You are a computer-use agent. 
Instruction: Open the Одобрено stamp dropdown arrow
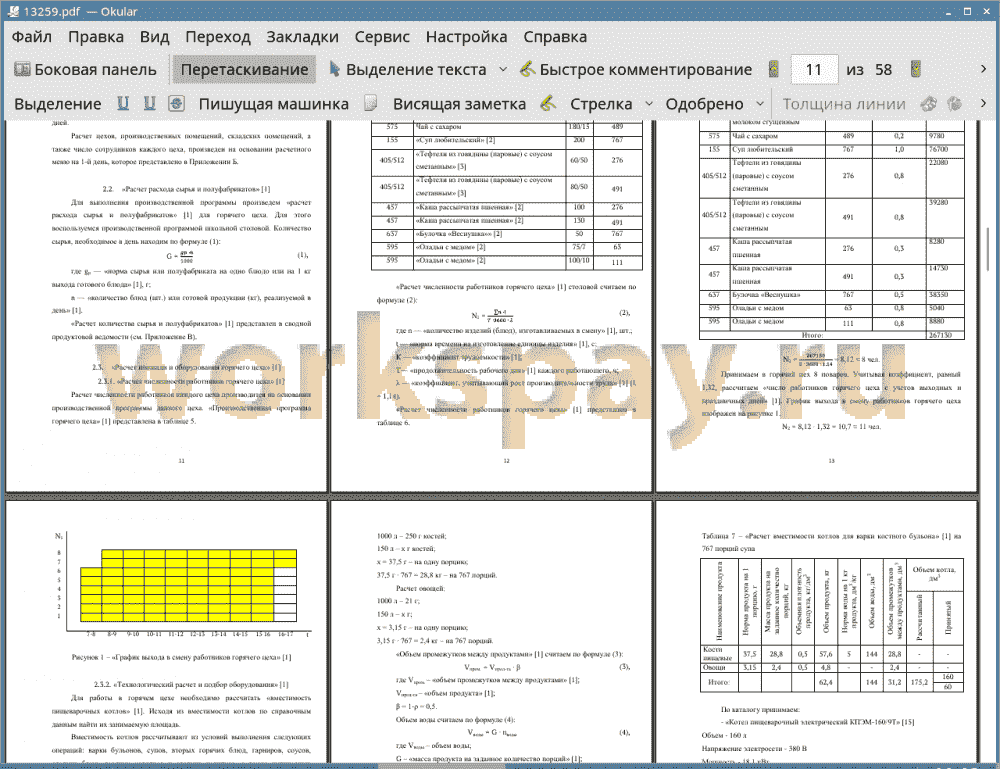[x=760, y=103]
